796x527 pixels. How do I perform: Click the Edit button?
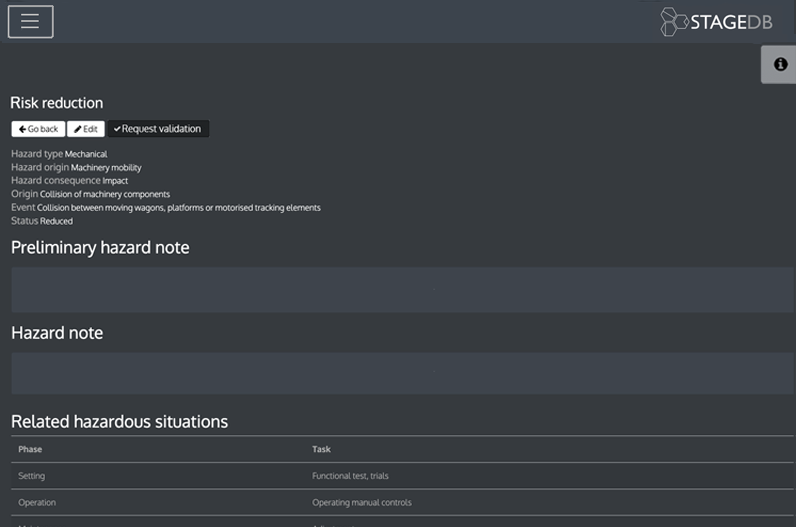tap(86, 129)
